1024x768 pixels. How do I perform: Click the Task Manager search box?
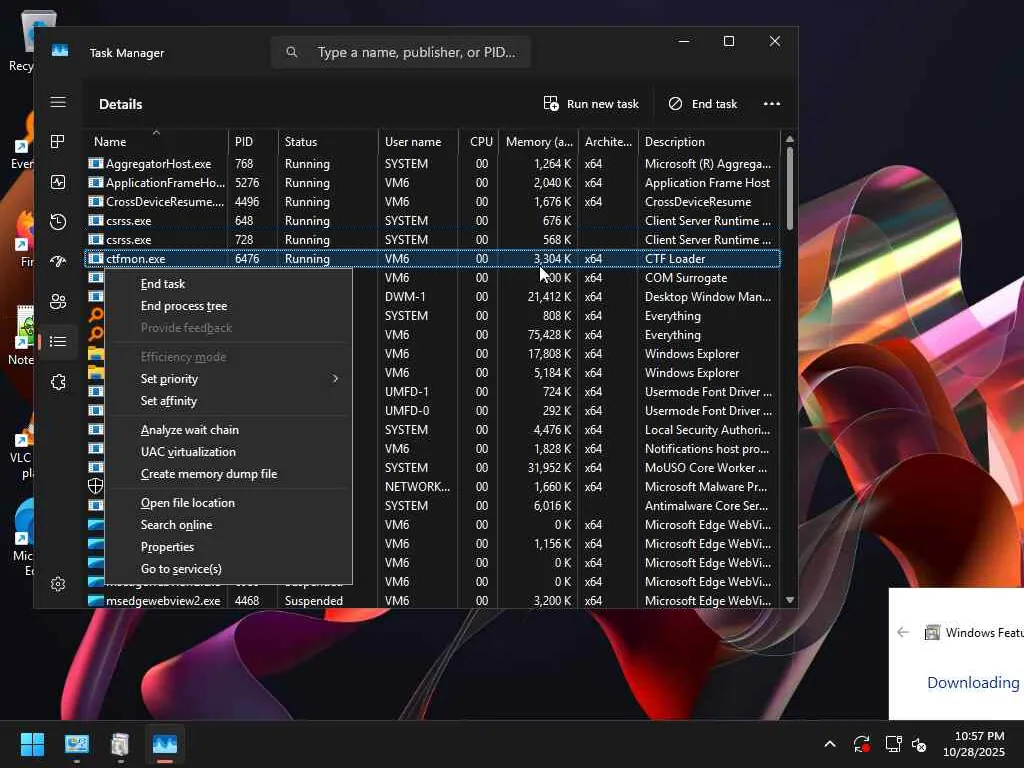[400, 52]
